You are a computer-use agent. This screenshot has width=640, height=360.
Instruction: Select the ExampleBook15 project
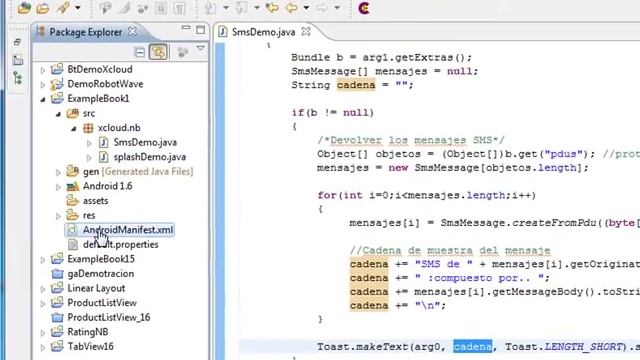pyautogui.click(x=101, y=259)
